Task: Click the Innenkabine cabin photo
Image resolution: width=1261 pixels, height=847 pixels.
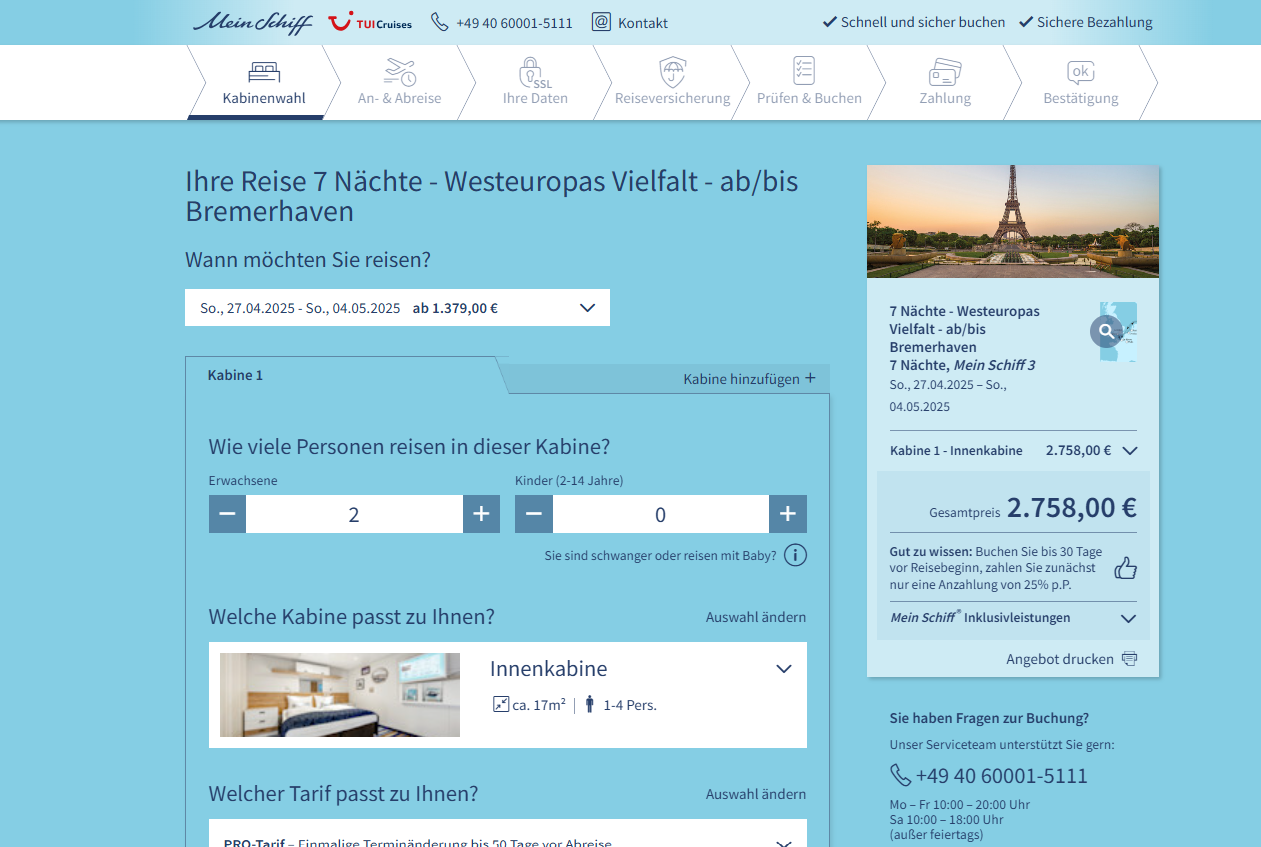Action: point(339,694)
